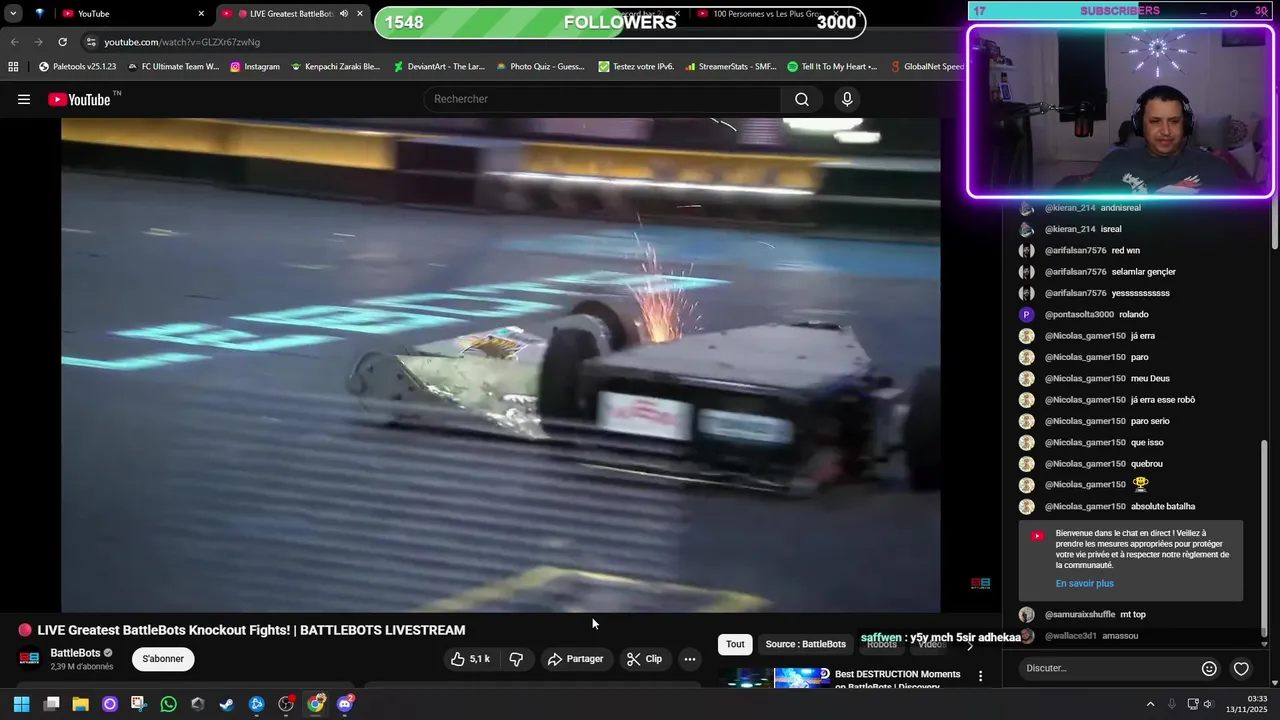Open the DeviantArt bookmark
This screenshot has width=1280, height=720.
[439, 67]
